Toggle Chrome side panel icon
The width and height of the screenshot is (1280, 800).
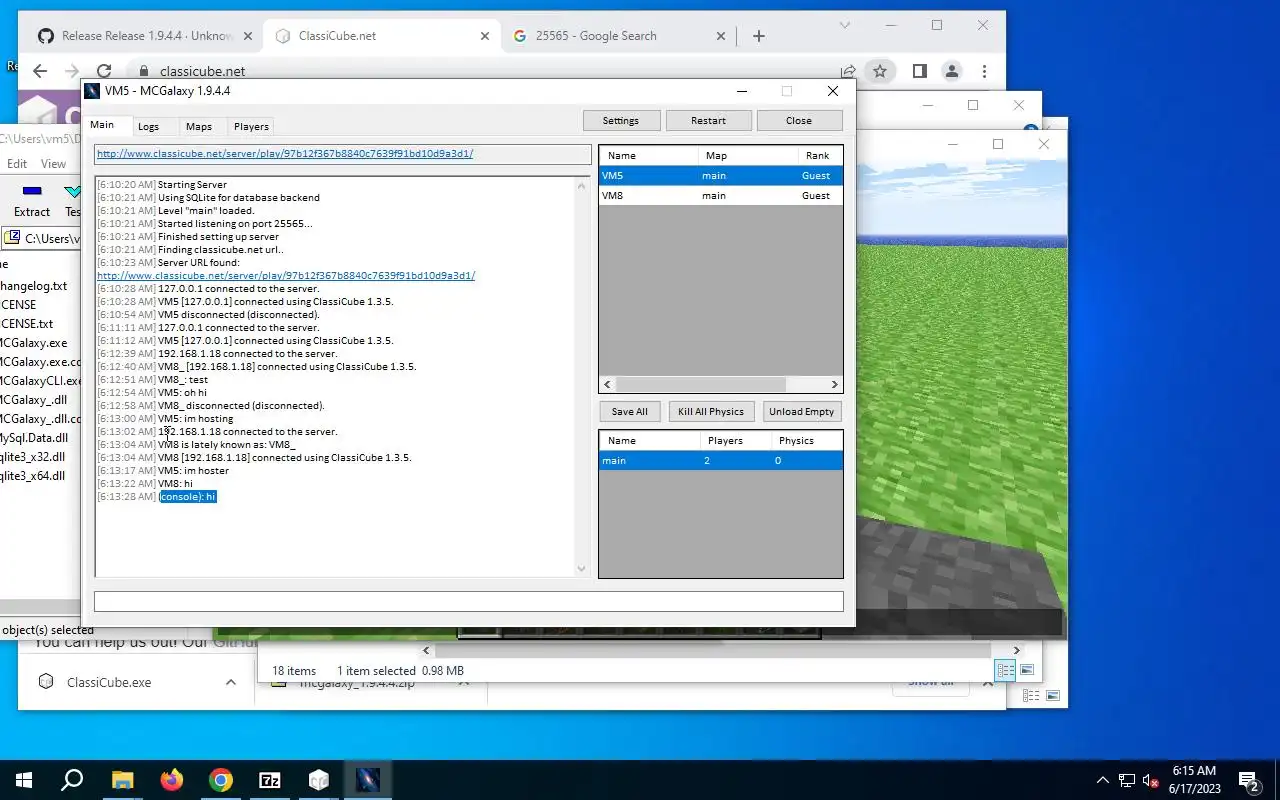coord(920,71)
